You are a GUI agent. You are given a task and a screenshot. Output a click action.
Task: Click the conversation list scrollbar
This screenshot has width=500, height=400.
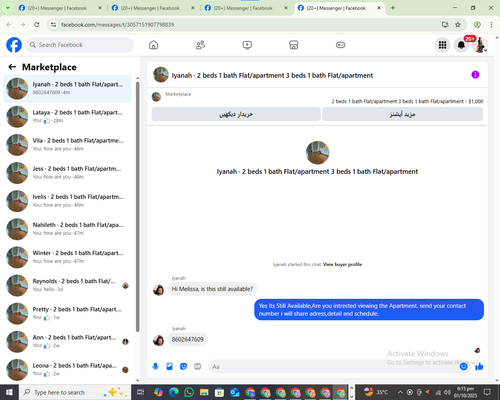click(137, 207)
